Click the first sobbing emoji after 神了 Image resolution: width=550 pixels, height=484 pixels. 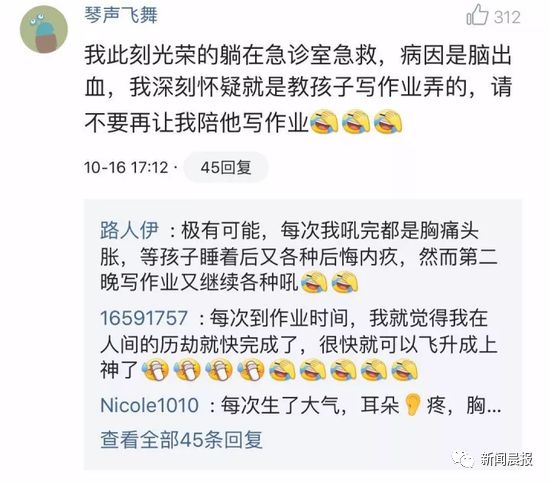pyautogui.click(x=155, y=370)
